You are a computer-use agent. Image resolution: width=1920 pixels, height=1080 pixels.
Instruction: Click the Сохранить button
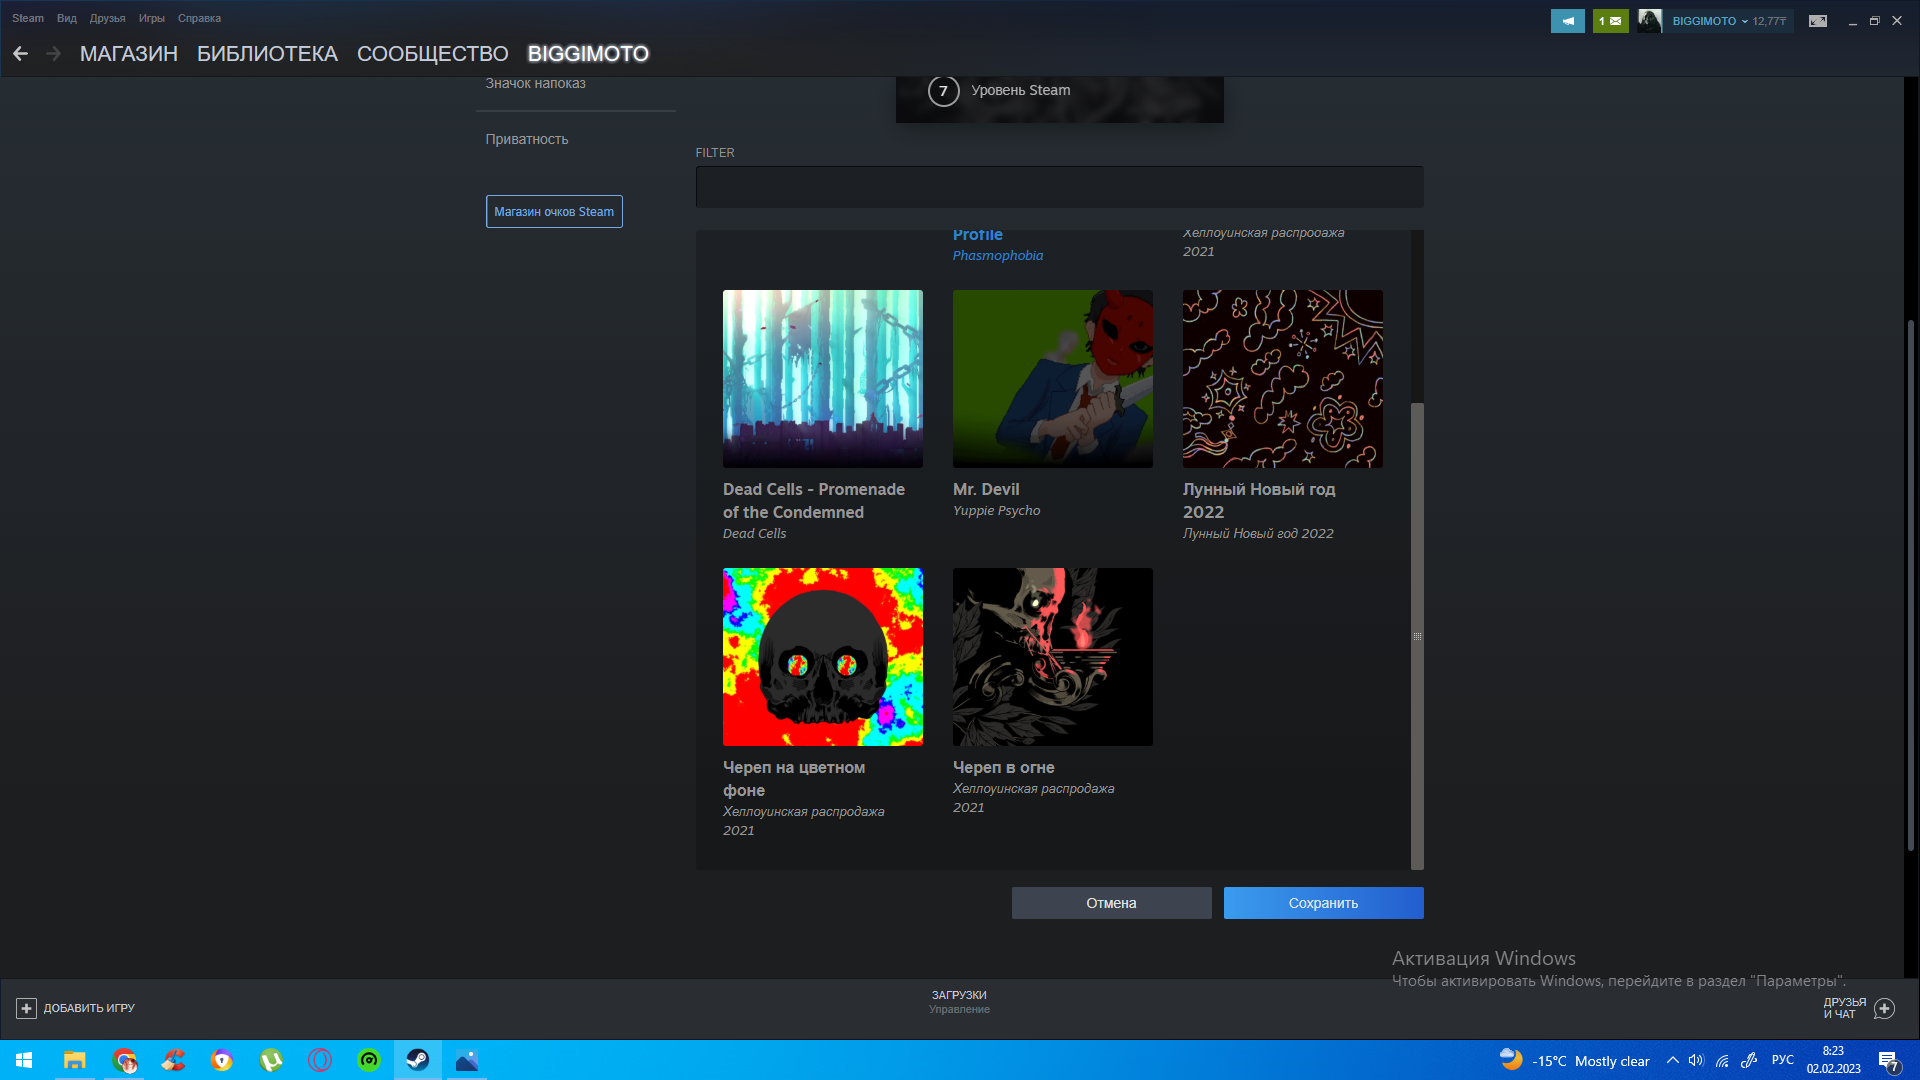(x=1323, y=903)
